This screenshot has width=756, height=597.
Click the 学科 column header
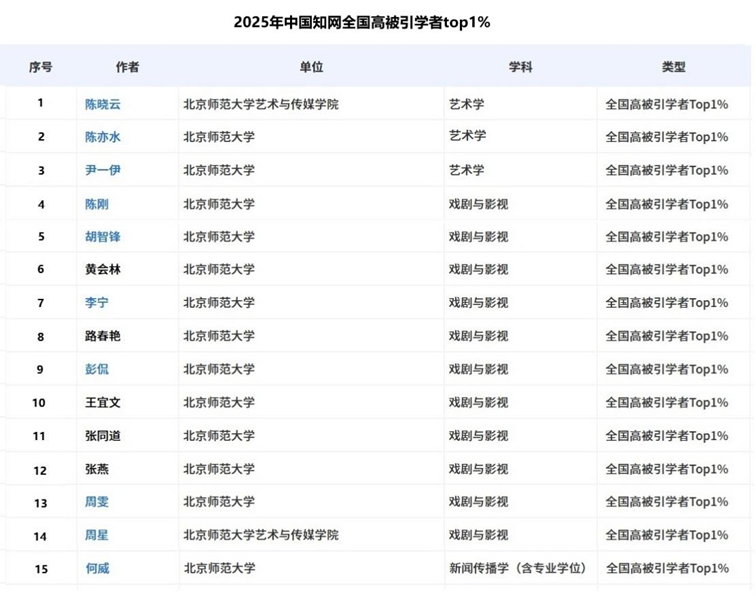(520, 67)
